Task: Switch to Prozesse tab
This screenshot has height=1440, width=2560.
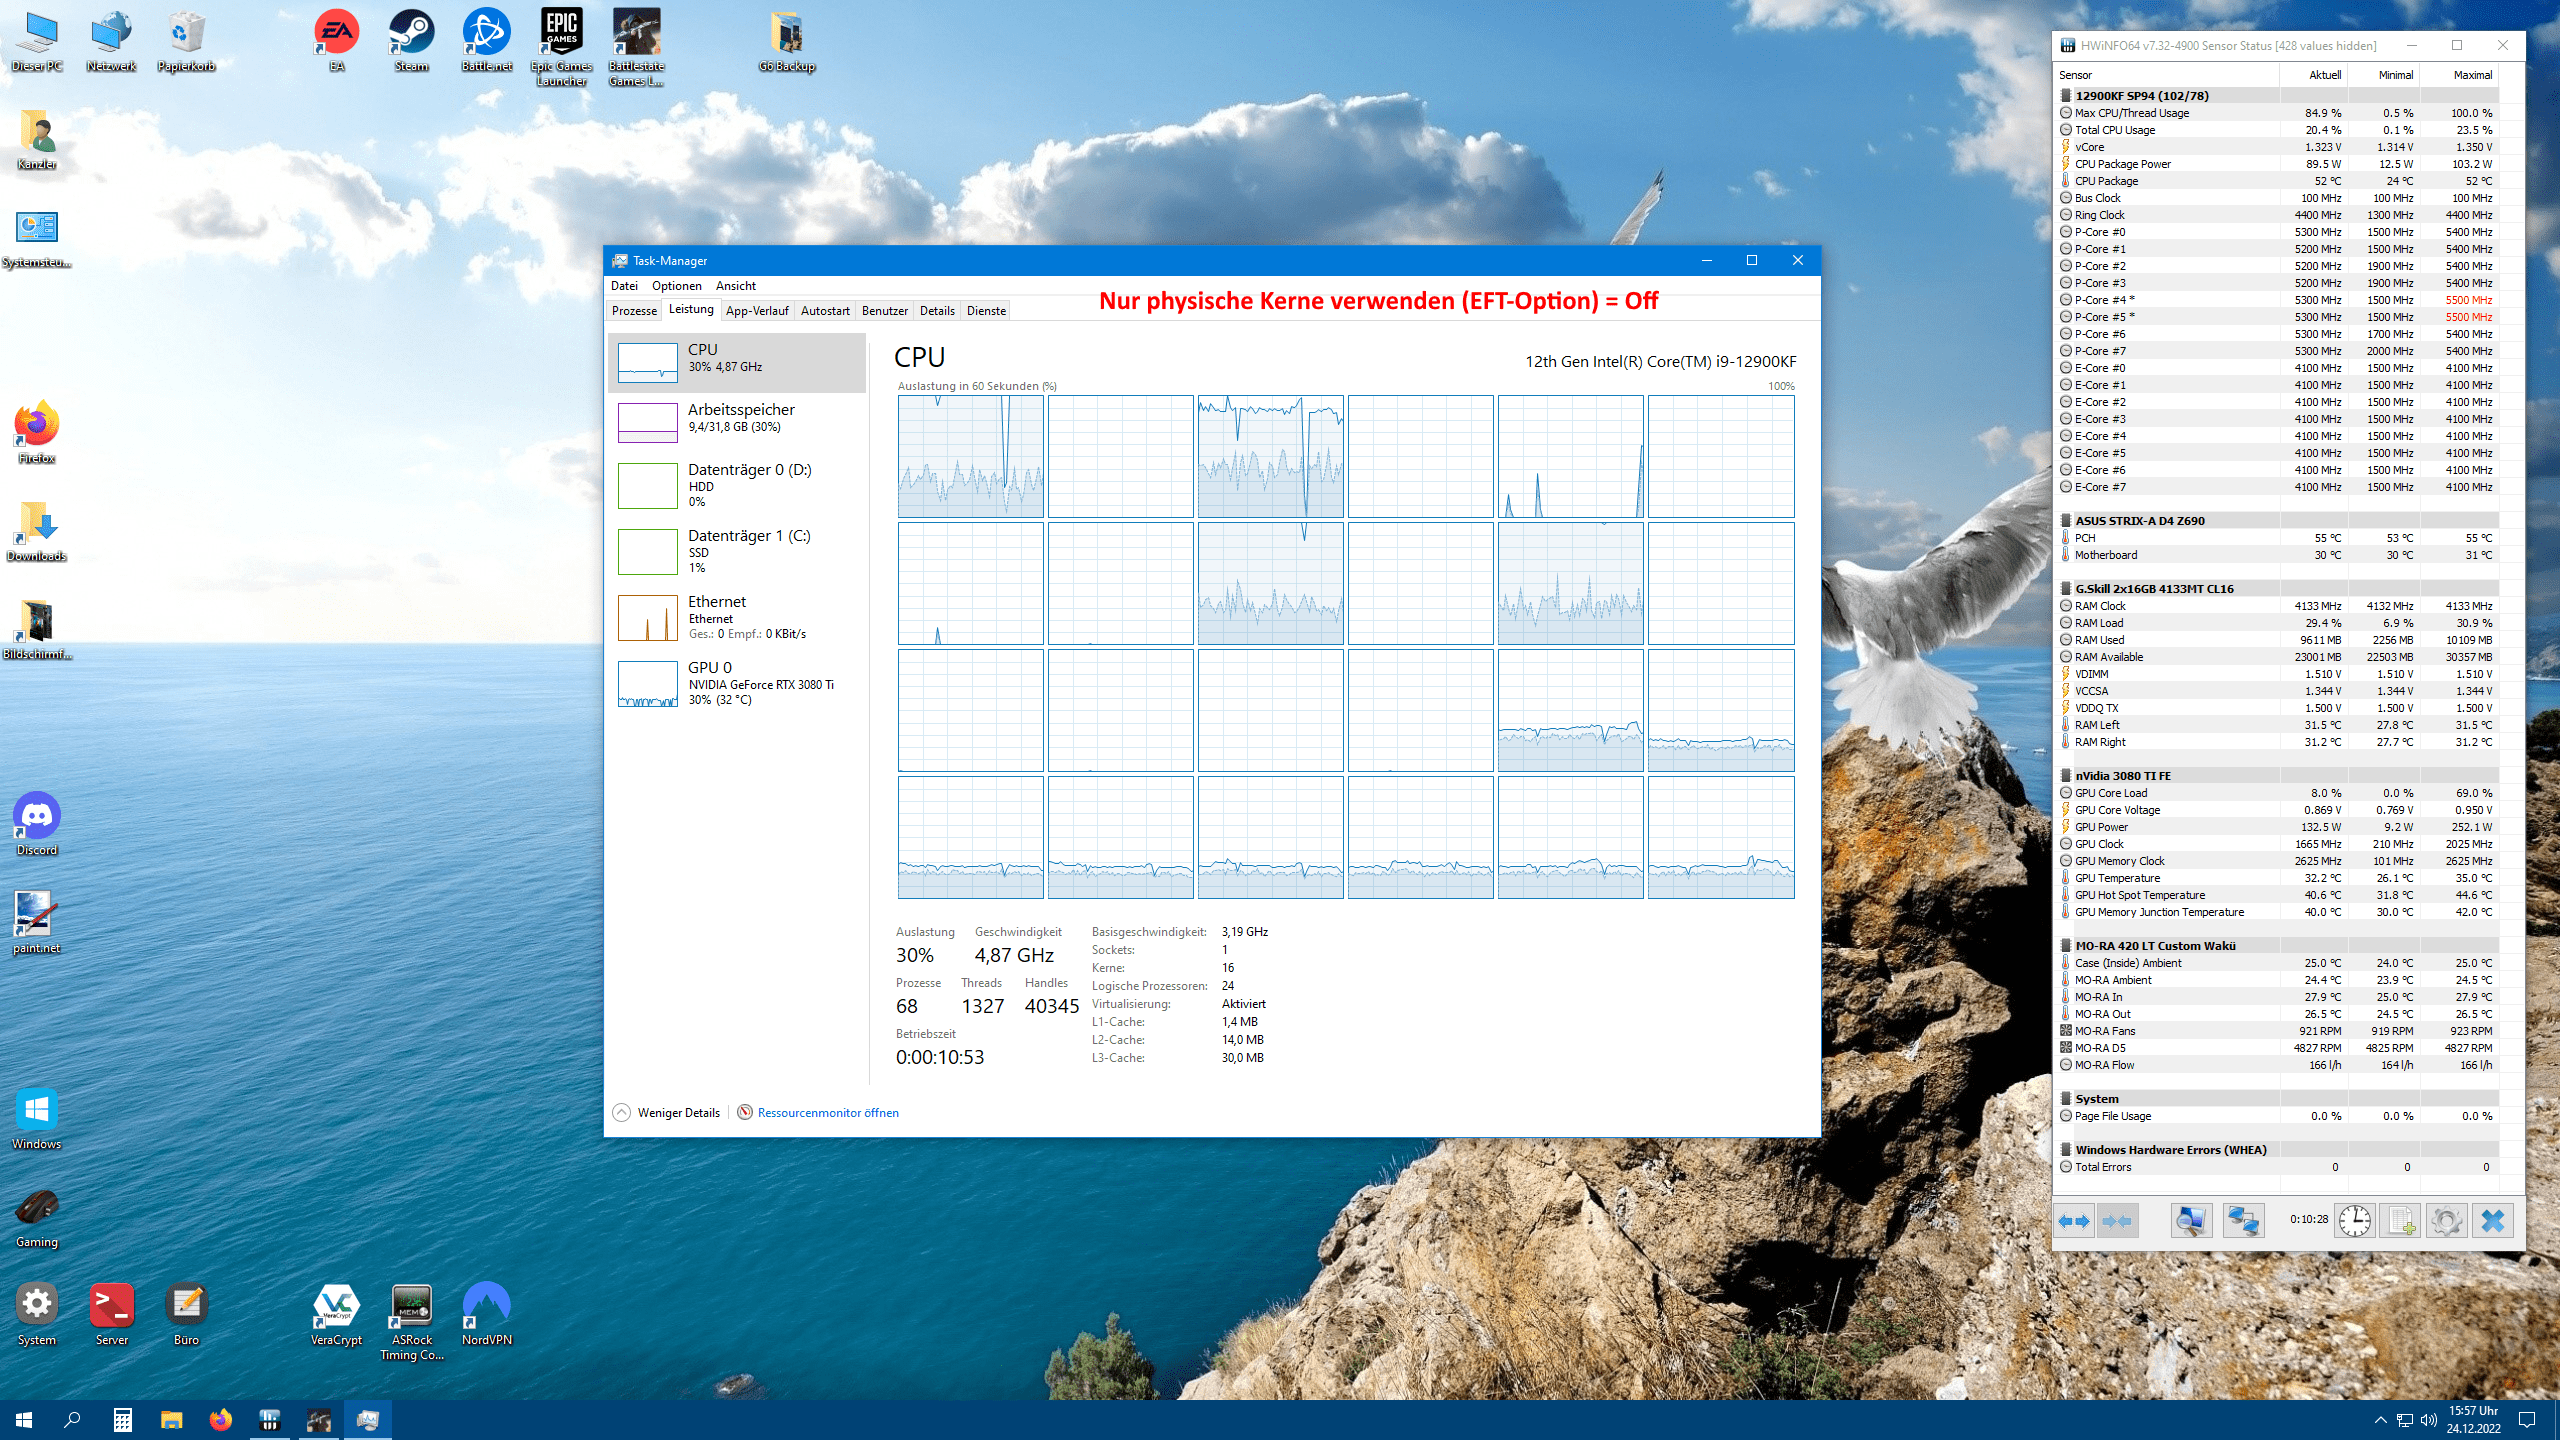Action: pos(634,311)
